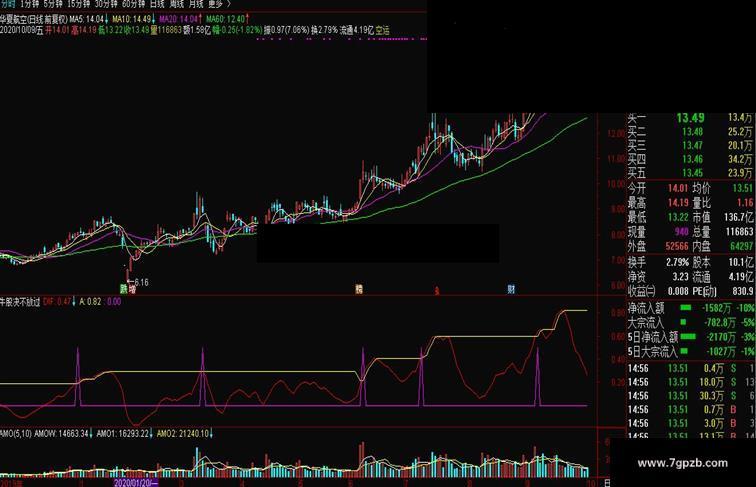
Task: Click the 买五 bid row at 13.45
Action: pos(690,173)
